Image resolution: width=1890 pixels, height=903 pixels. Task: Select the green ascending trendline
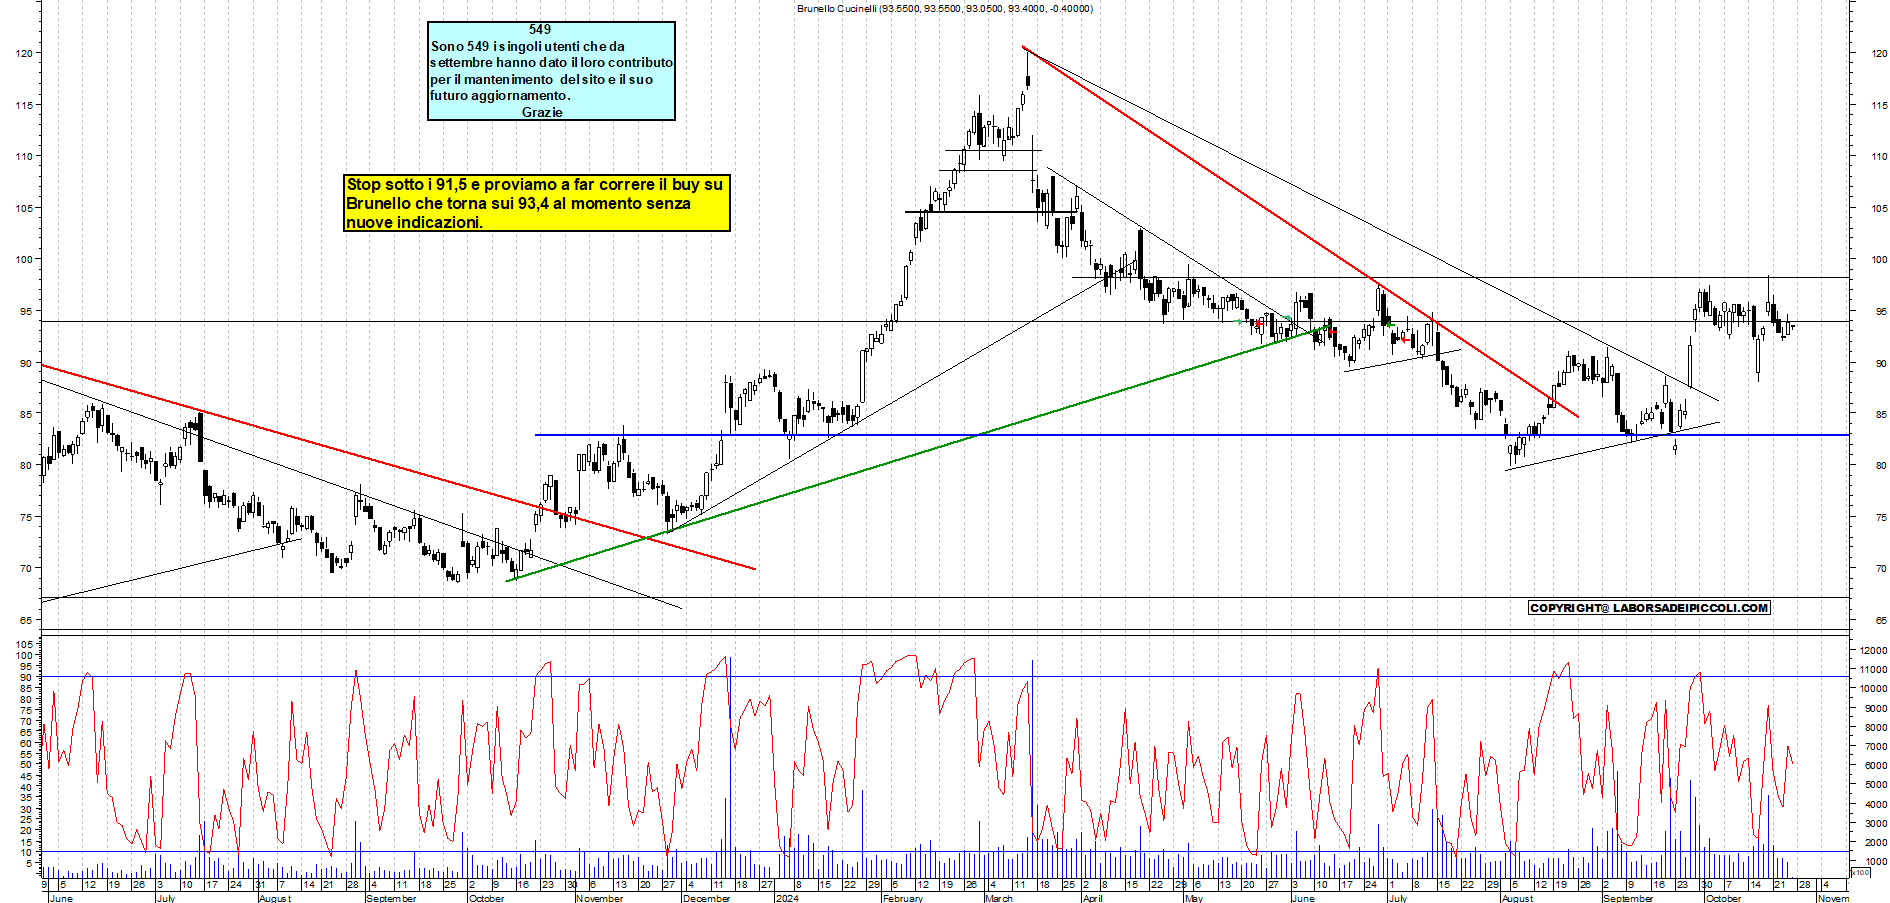coord(920,452)
